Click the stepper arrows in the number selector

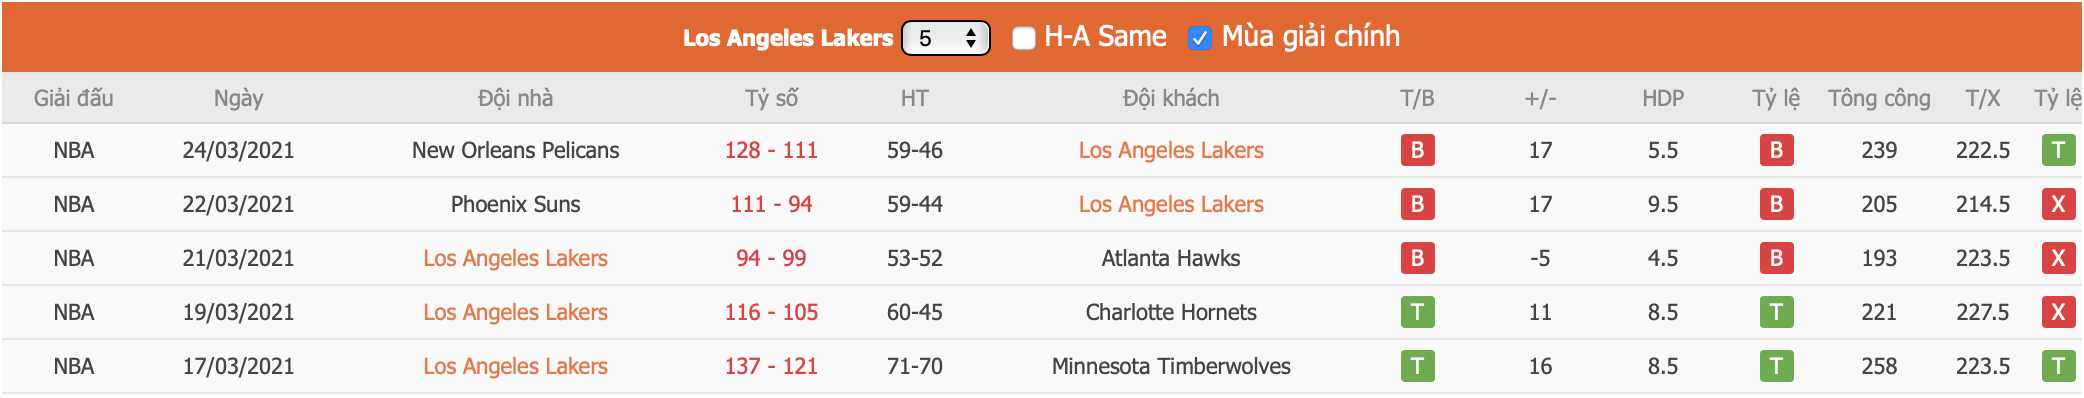pyautogui.click(x=971, y=38)
